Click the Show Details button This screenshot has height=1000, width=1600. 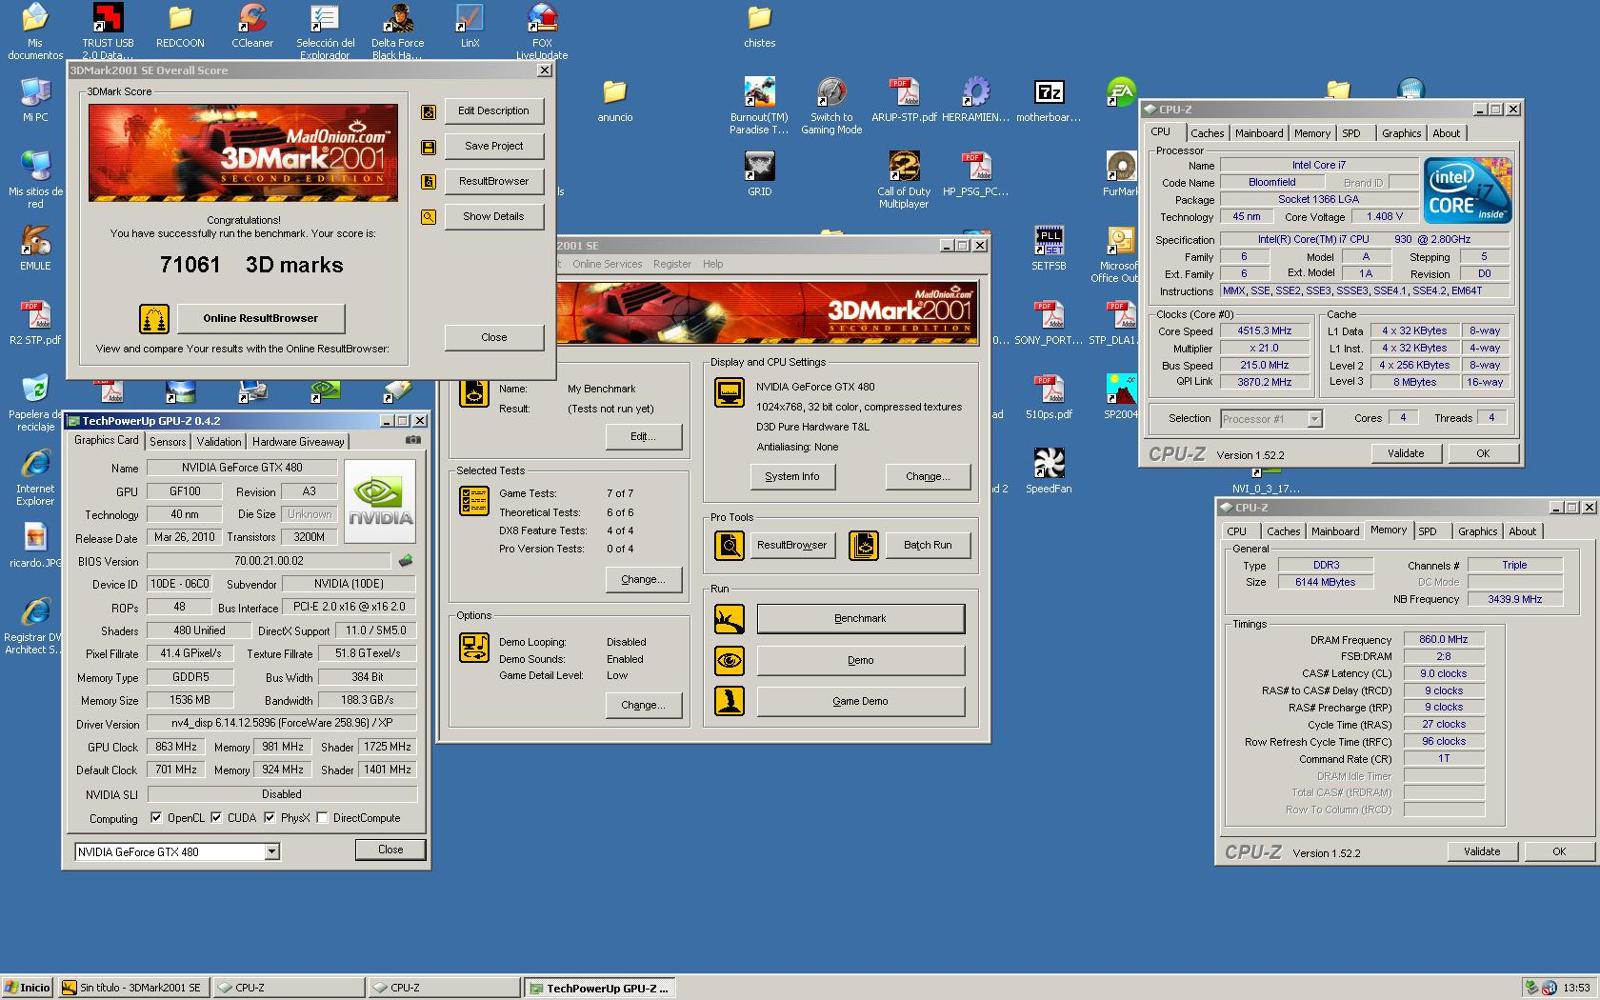(493, 217)
